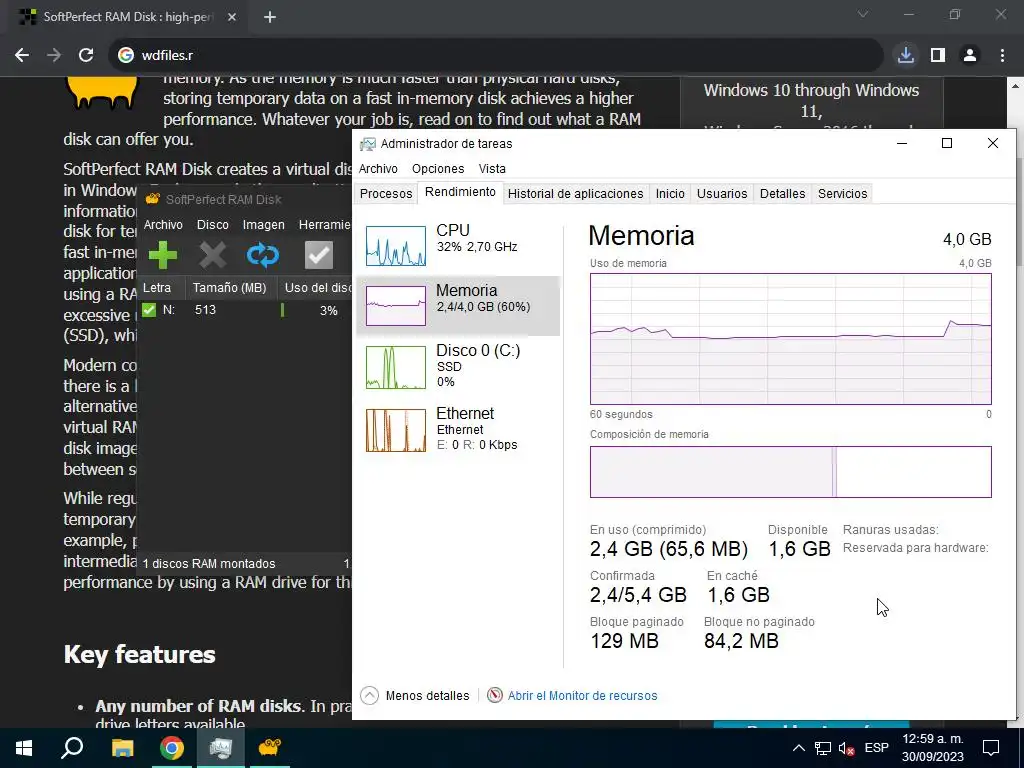This screenshot has width=1024, height=768.
Task: Click Chrome icon in the taskbar
Action: (172, 748)
